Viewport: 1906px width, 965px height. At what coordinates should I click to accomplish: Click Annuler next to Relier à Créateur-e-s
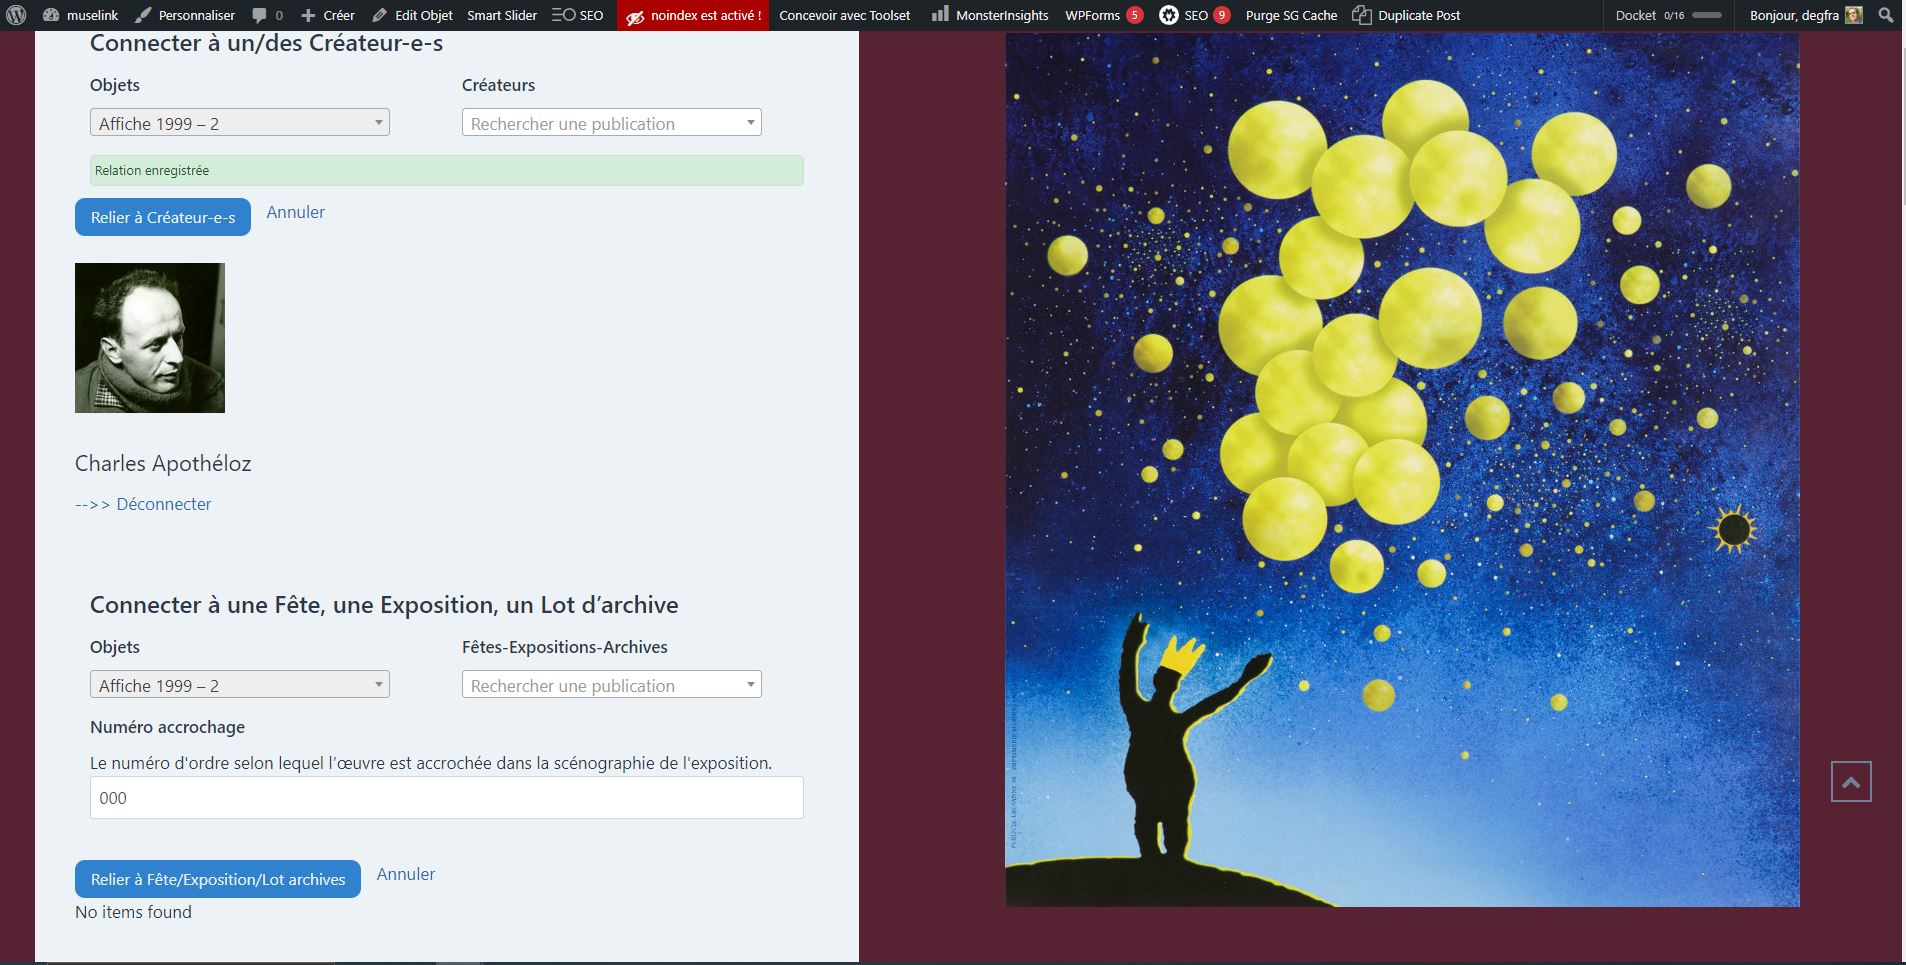[295, 212]
